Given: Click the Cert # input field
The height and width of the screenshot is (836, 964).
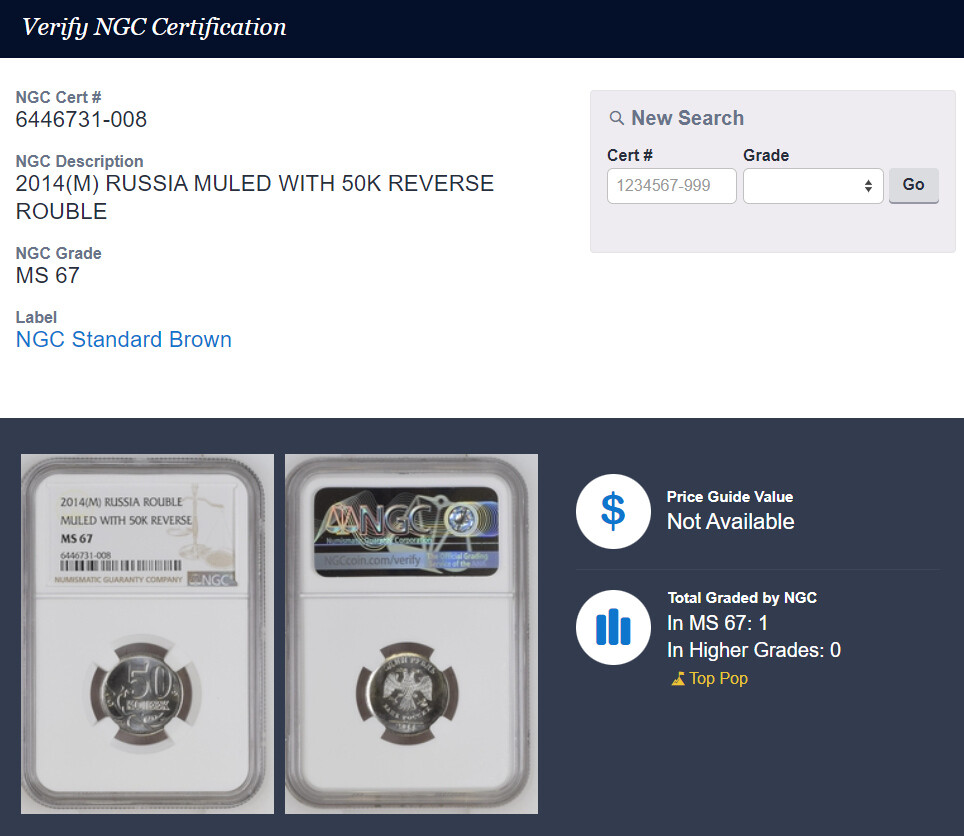Looking at the screenshot, I should tap(671, 186).
